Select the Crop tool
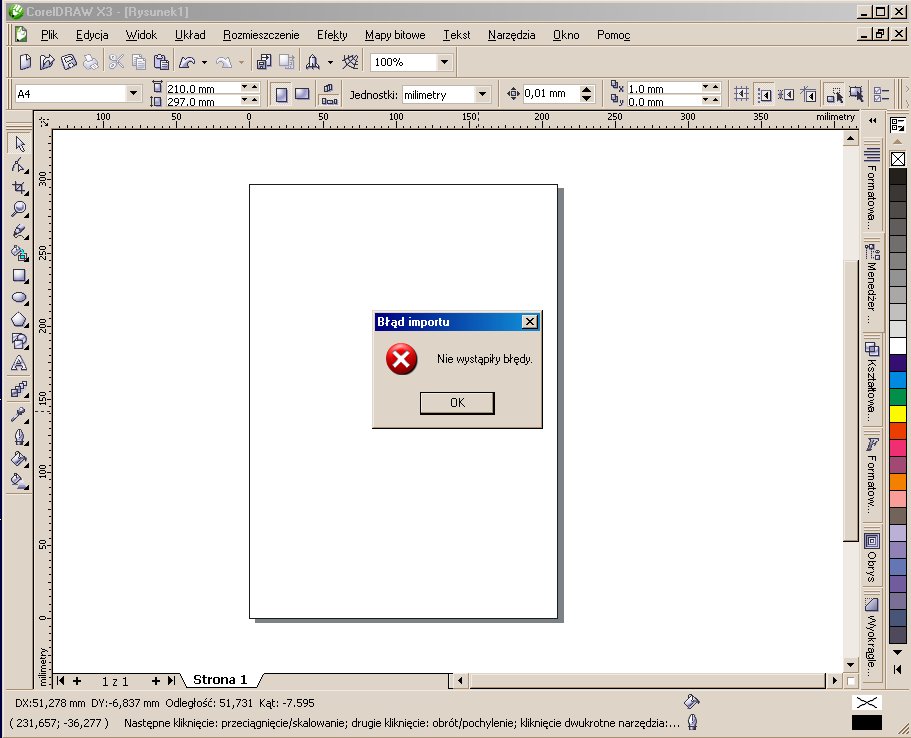Viewport: 911px width, 738px height. (19, 187)
